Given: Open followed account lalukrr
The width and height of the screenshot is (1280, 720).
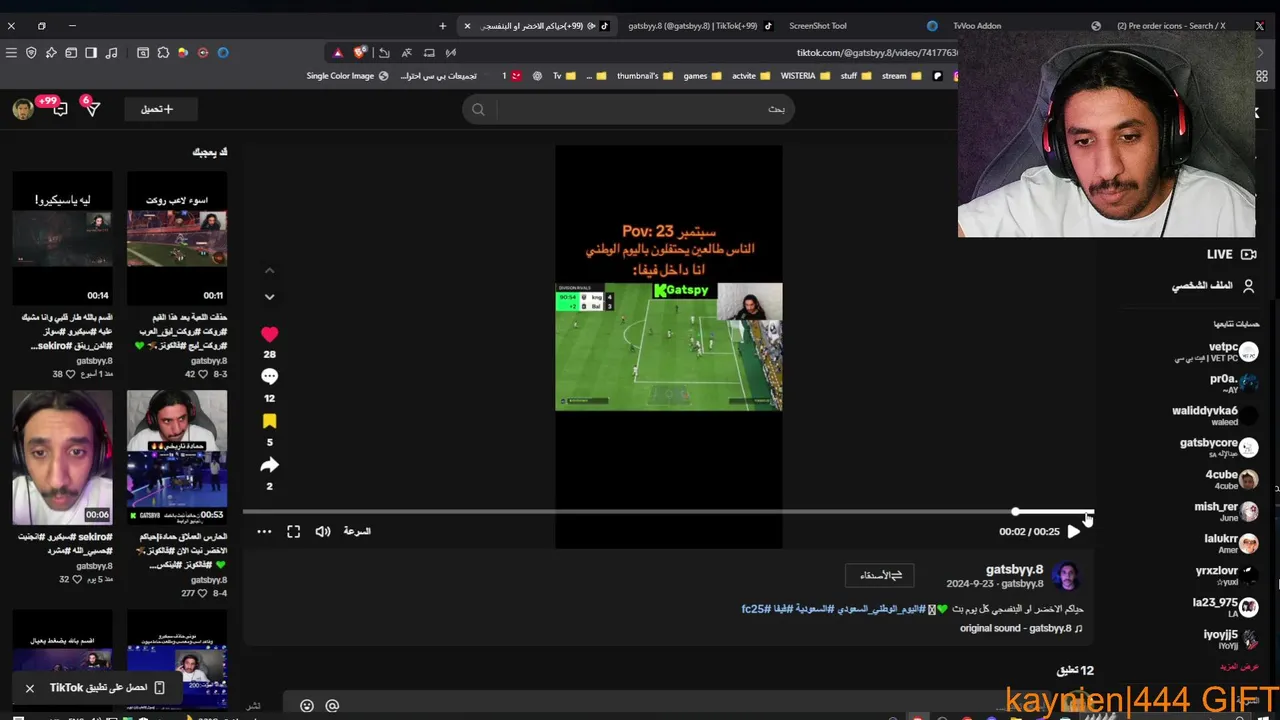Looking at the screenshot, I should 1231,544.
